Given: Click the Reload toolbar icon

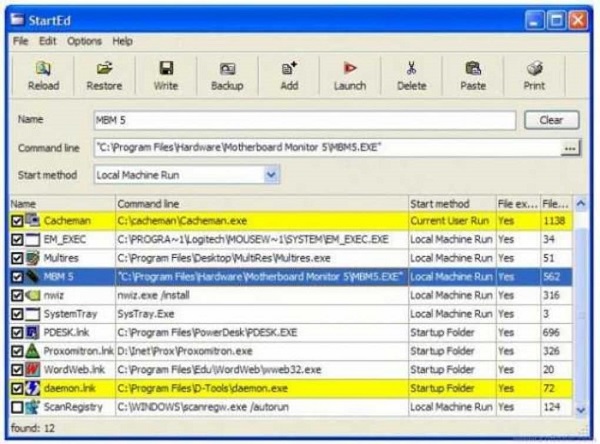Looking at the screenshot, I should pos(43,69).
